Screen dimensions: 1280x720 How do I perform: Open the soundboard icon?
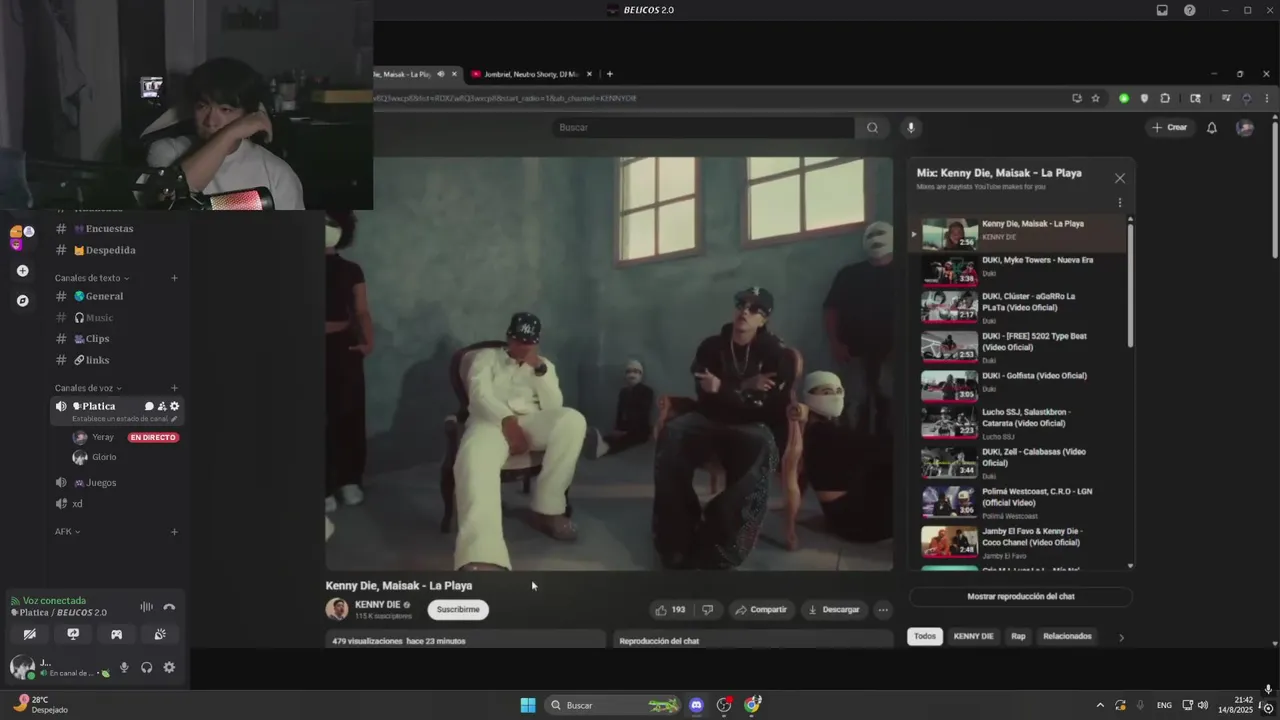160,634
